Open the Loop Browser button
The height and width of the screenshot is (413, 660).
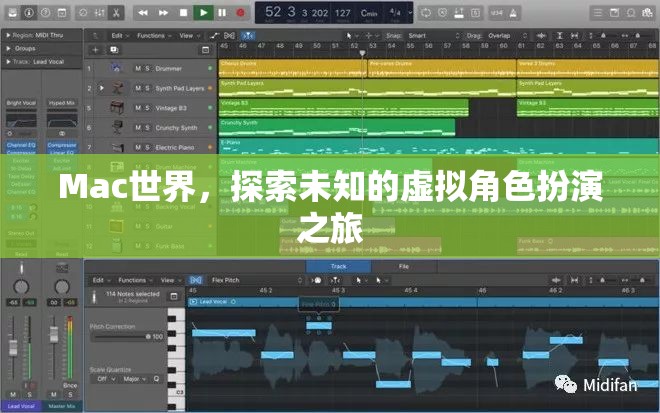(631, 13)
